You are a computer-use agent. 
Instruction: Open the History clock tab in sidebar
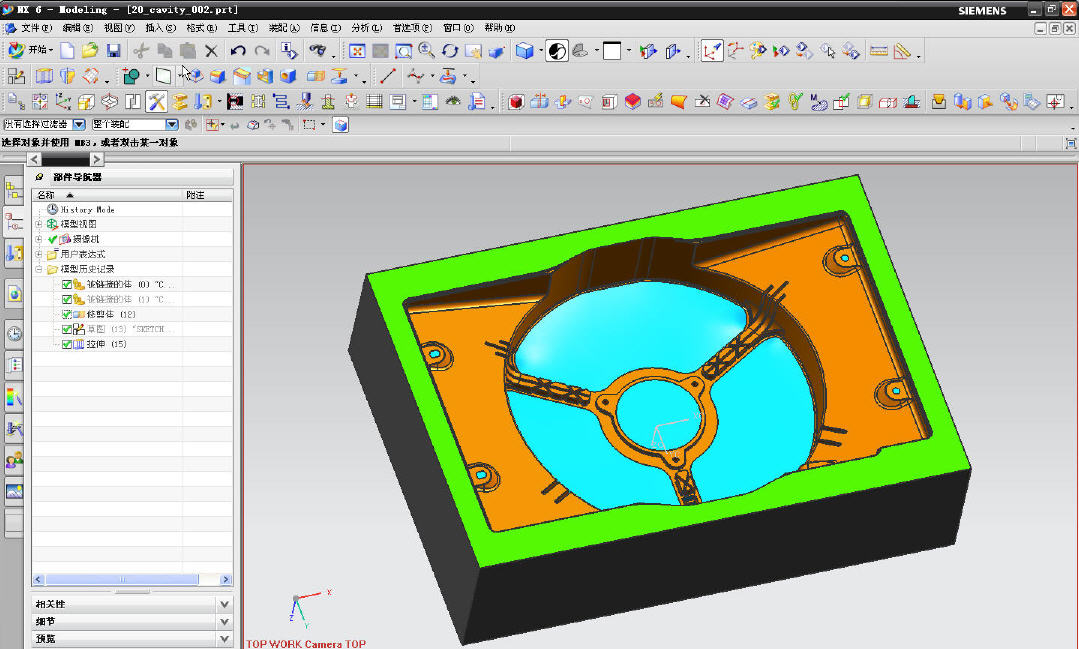tap(14, 333)
